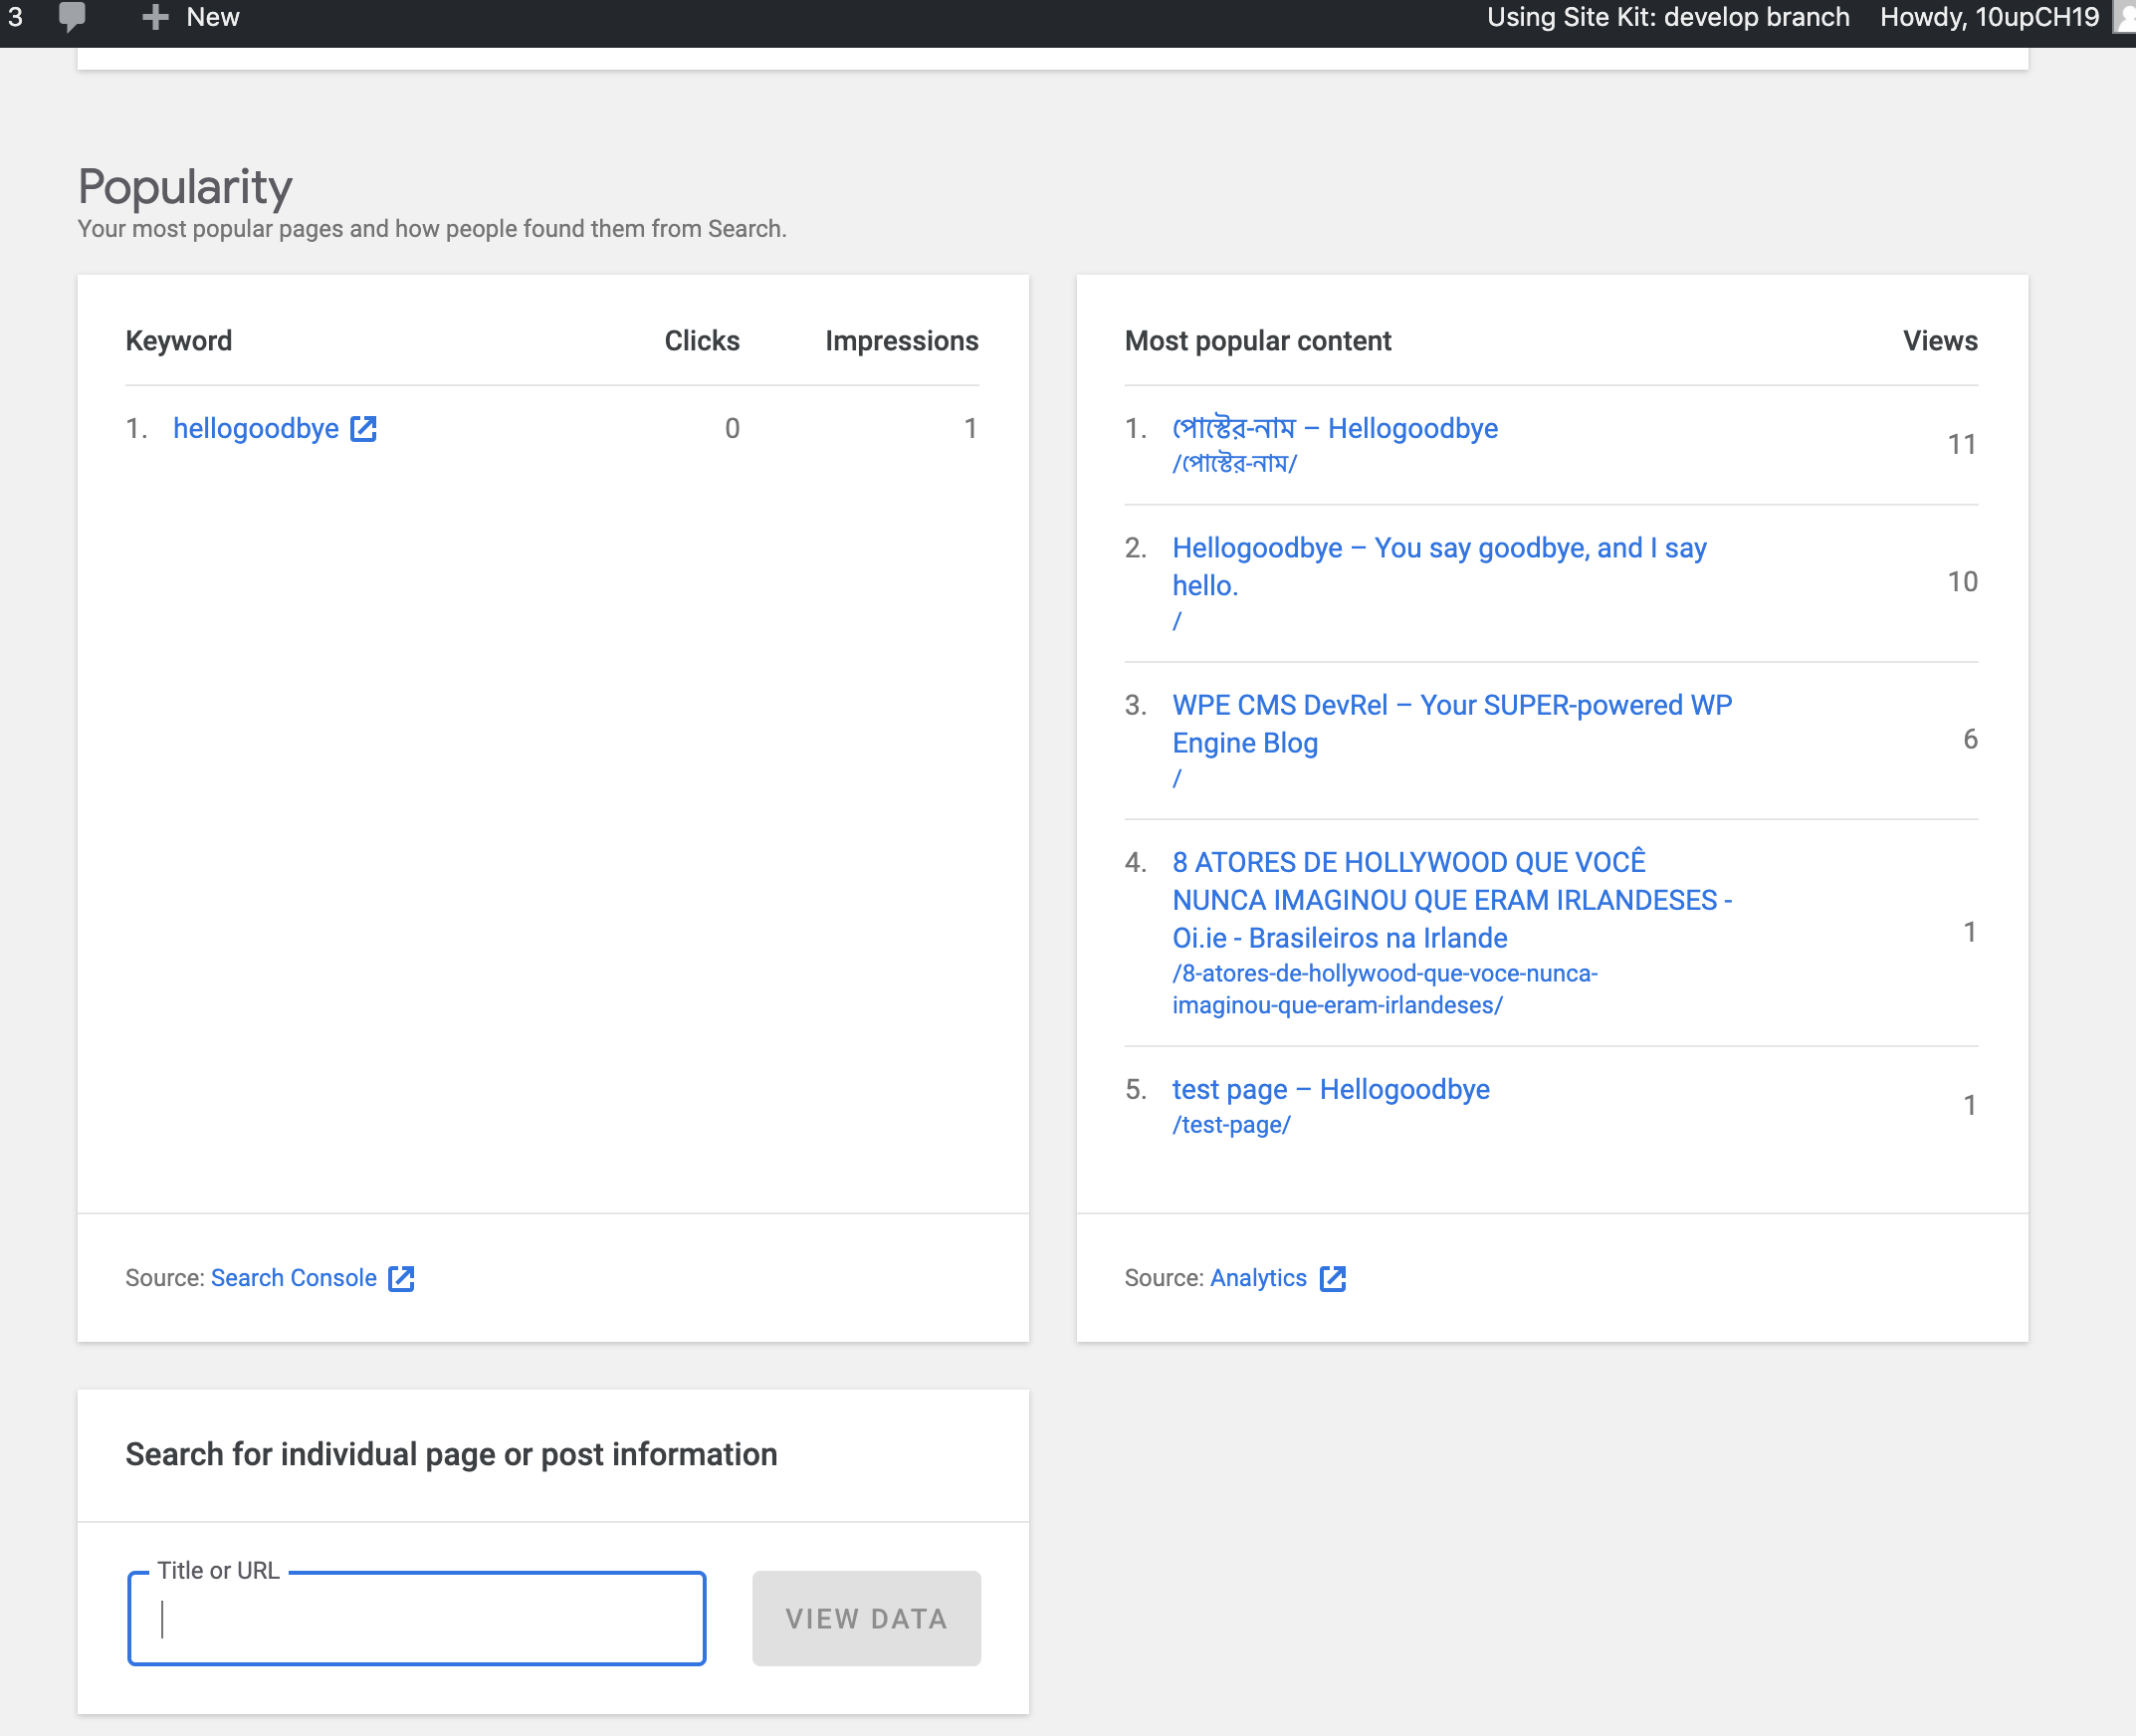Open the পোস্টের-নাম – Hellogoodbye post
The height and width of the screenshot is (1736, 2136).
1334,428
